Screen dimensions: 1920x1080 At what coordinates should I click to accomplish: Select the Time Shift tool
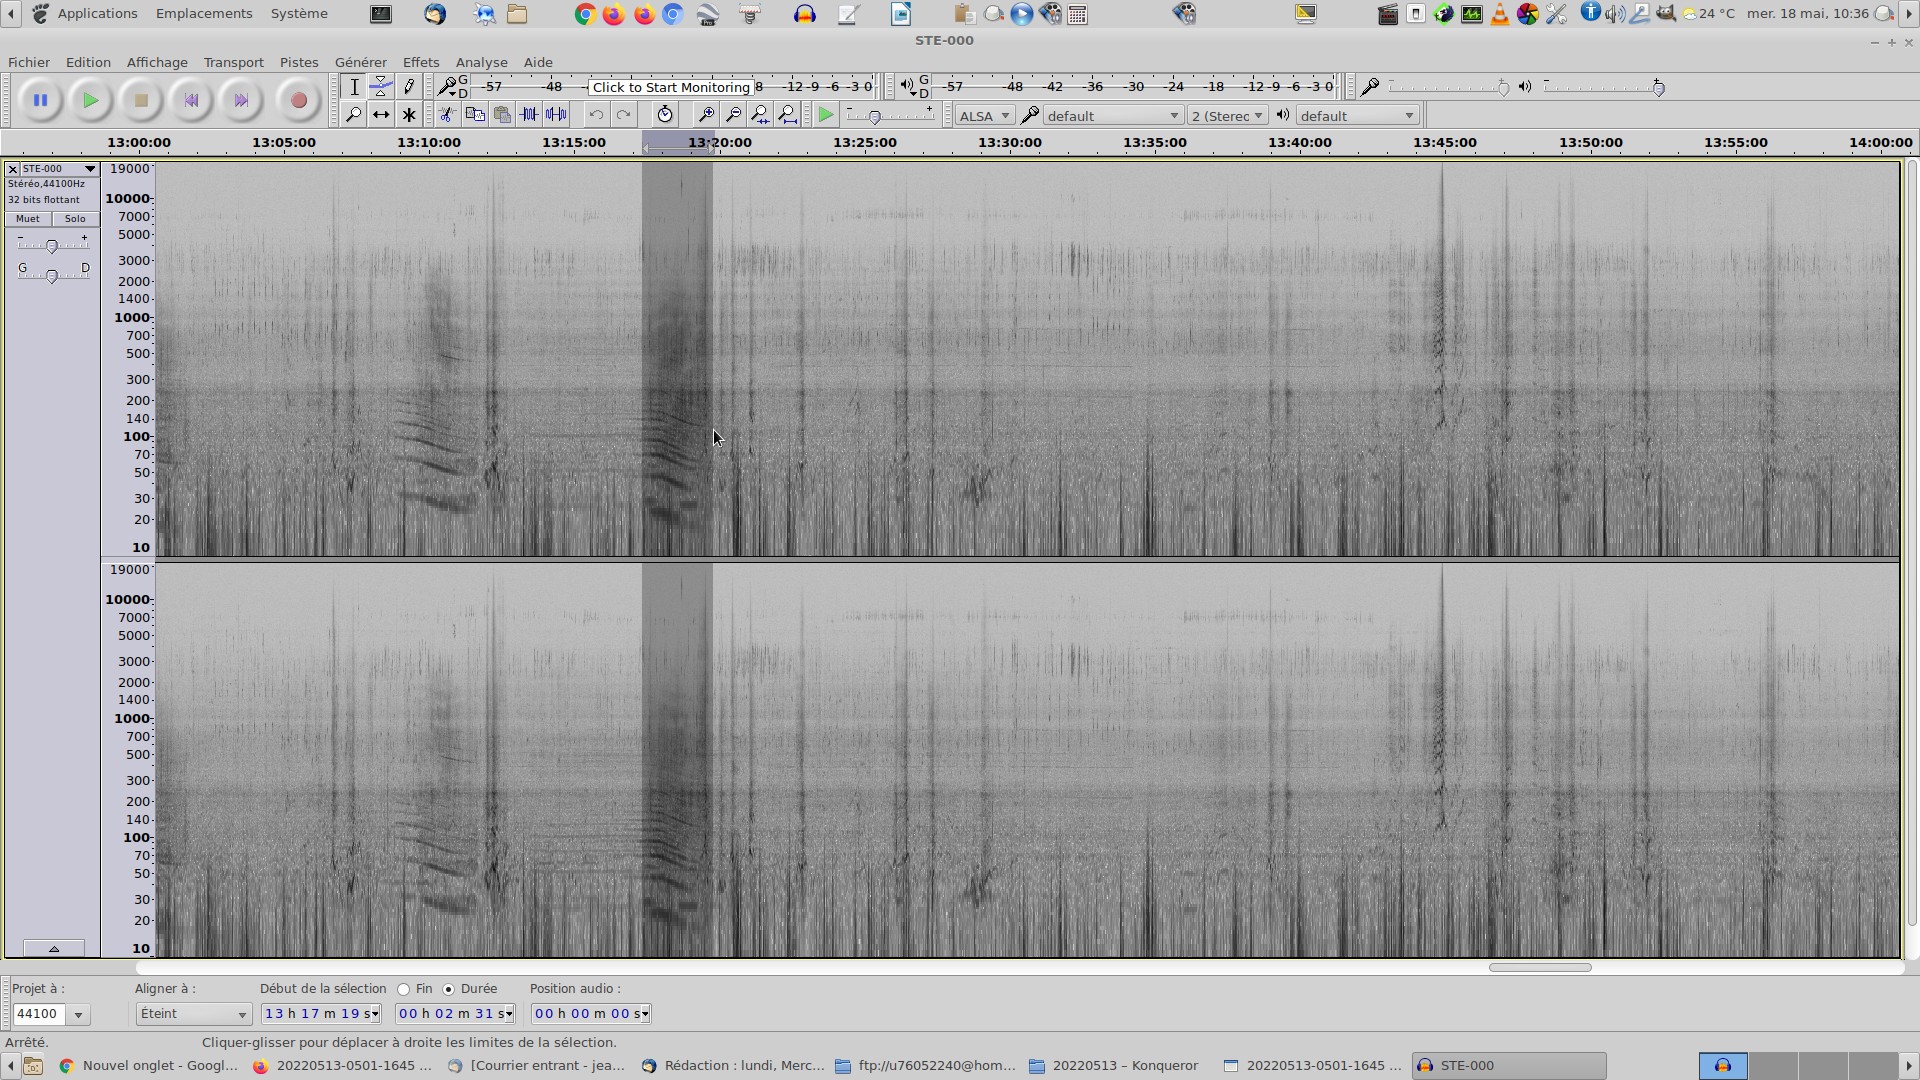coord(381,115)
